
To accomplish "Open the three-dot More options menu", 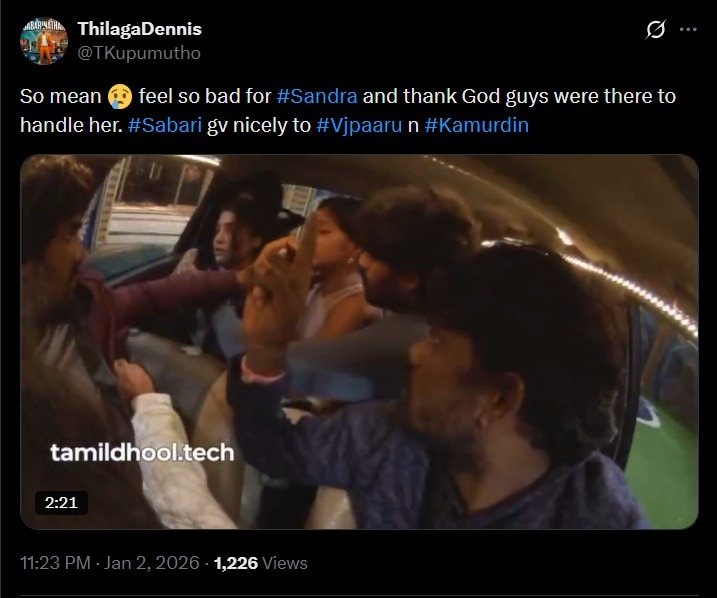I will [x=687, y=30].
